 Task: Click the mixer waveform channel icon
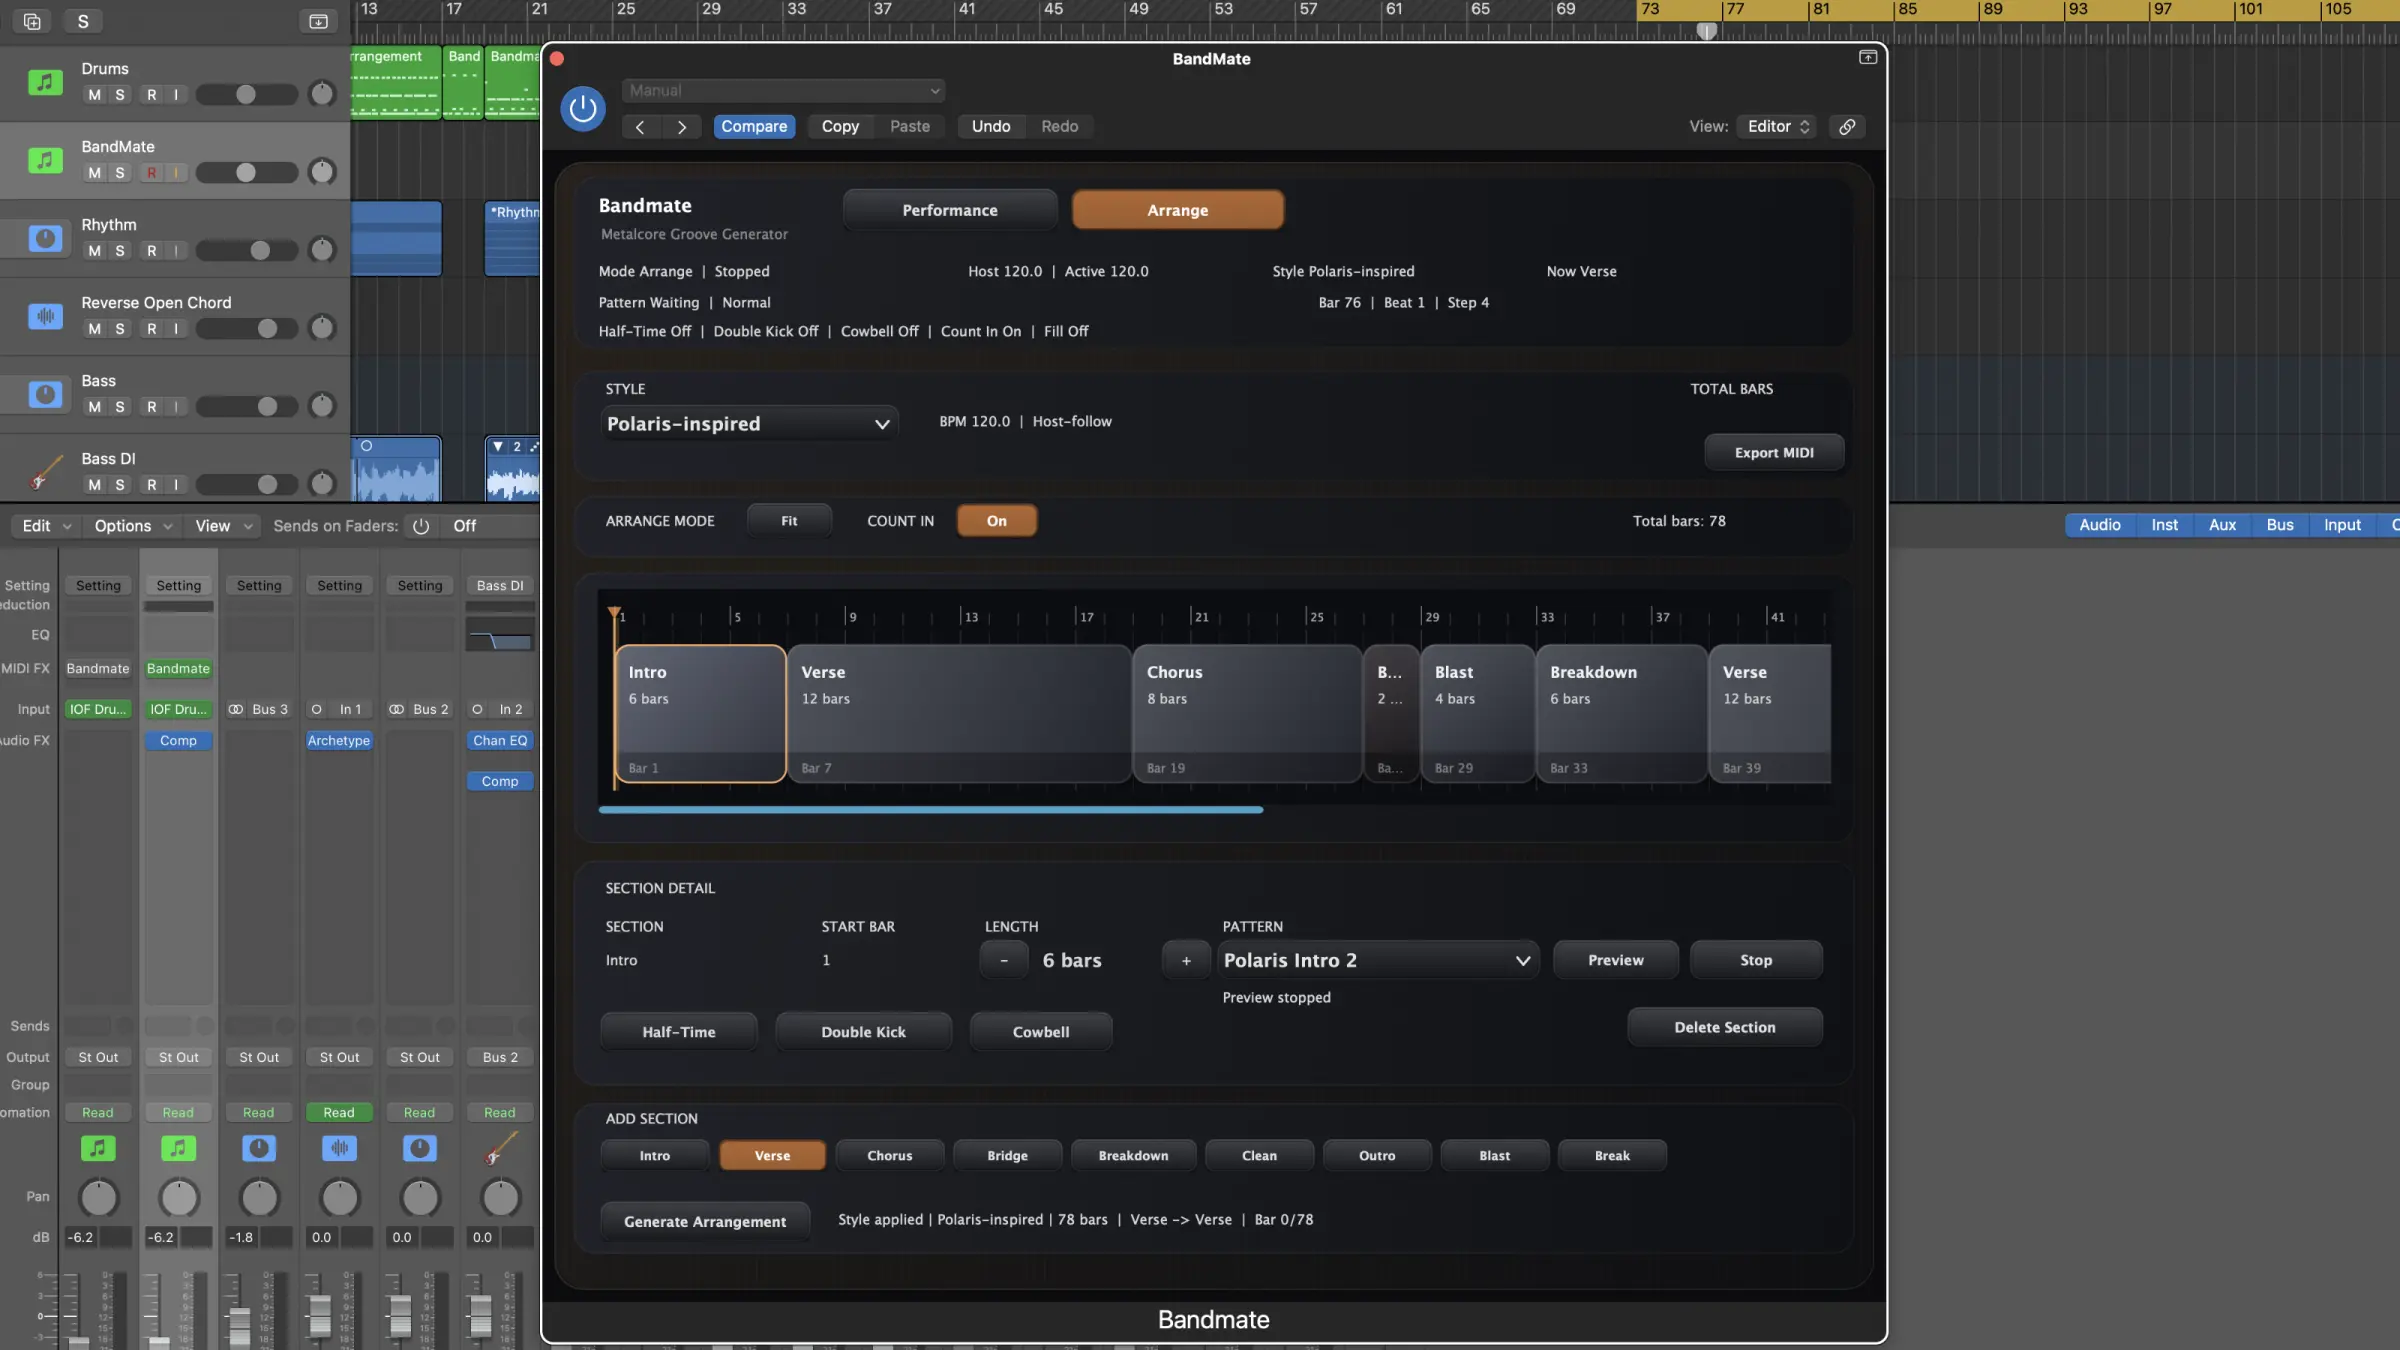tap(339, 1148)
